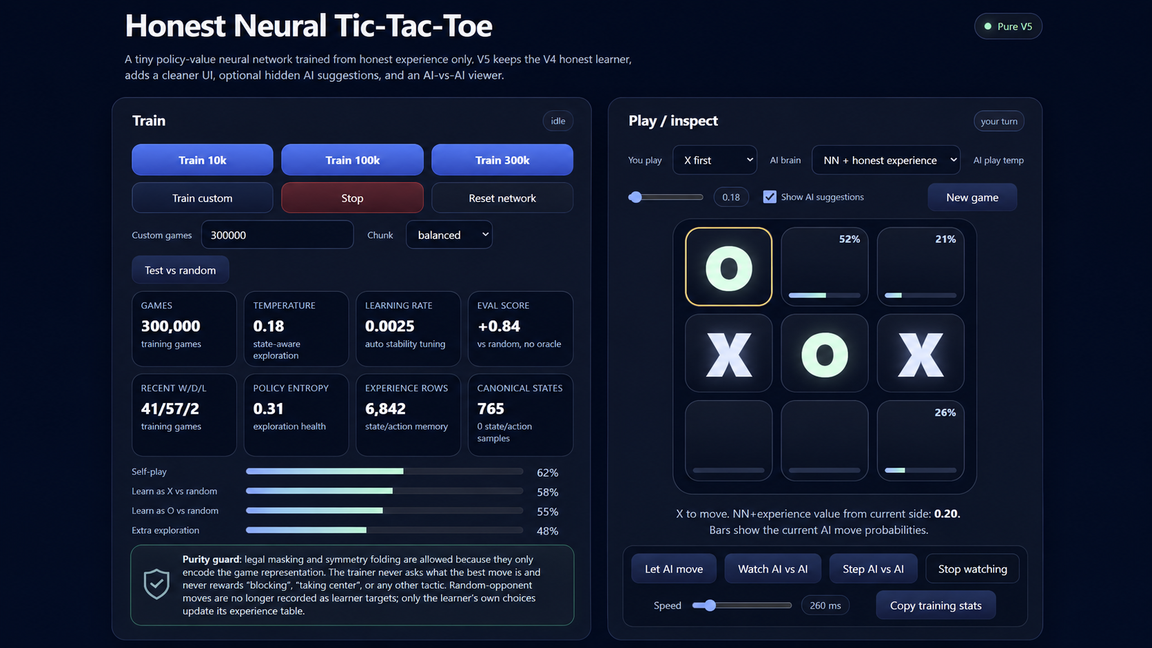Click the LEARNING RATE 0.0025 card

click(x=408, y=328)
